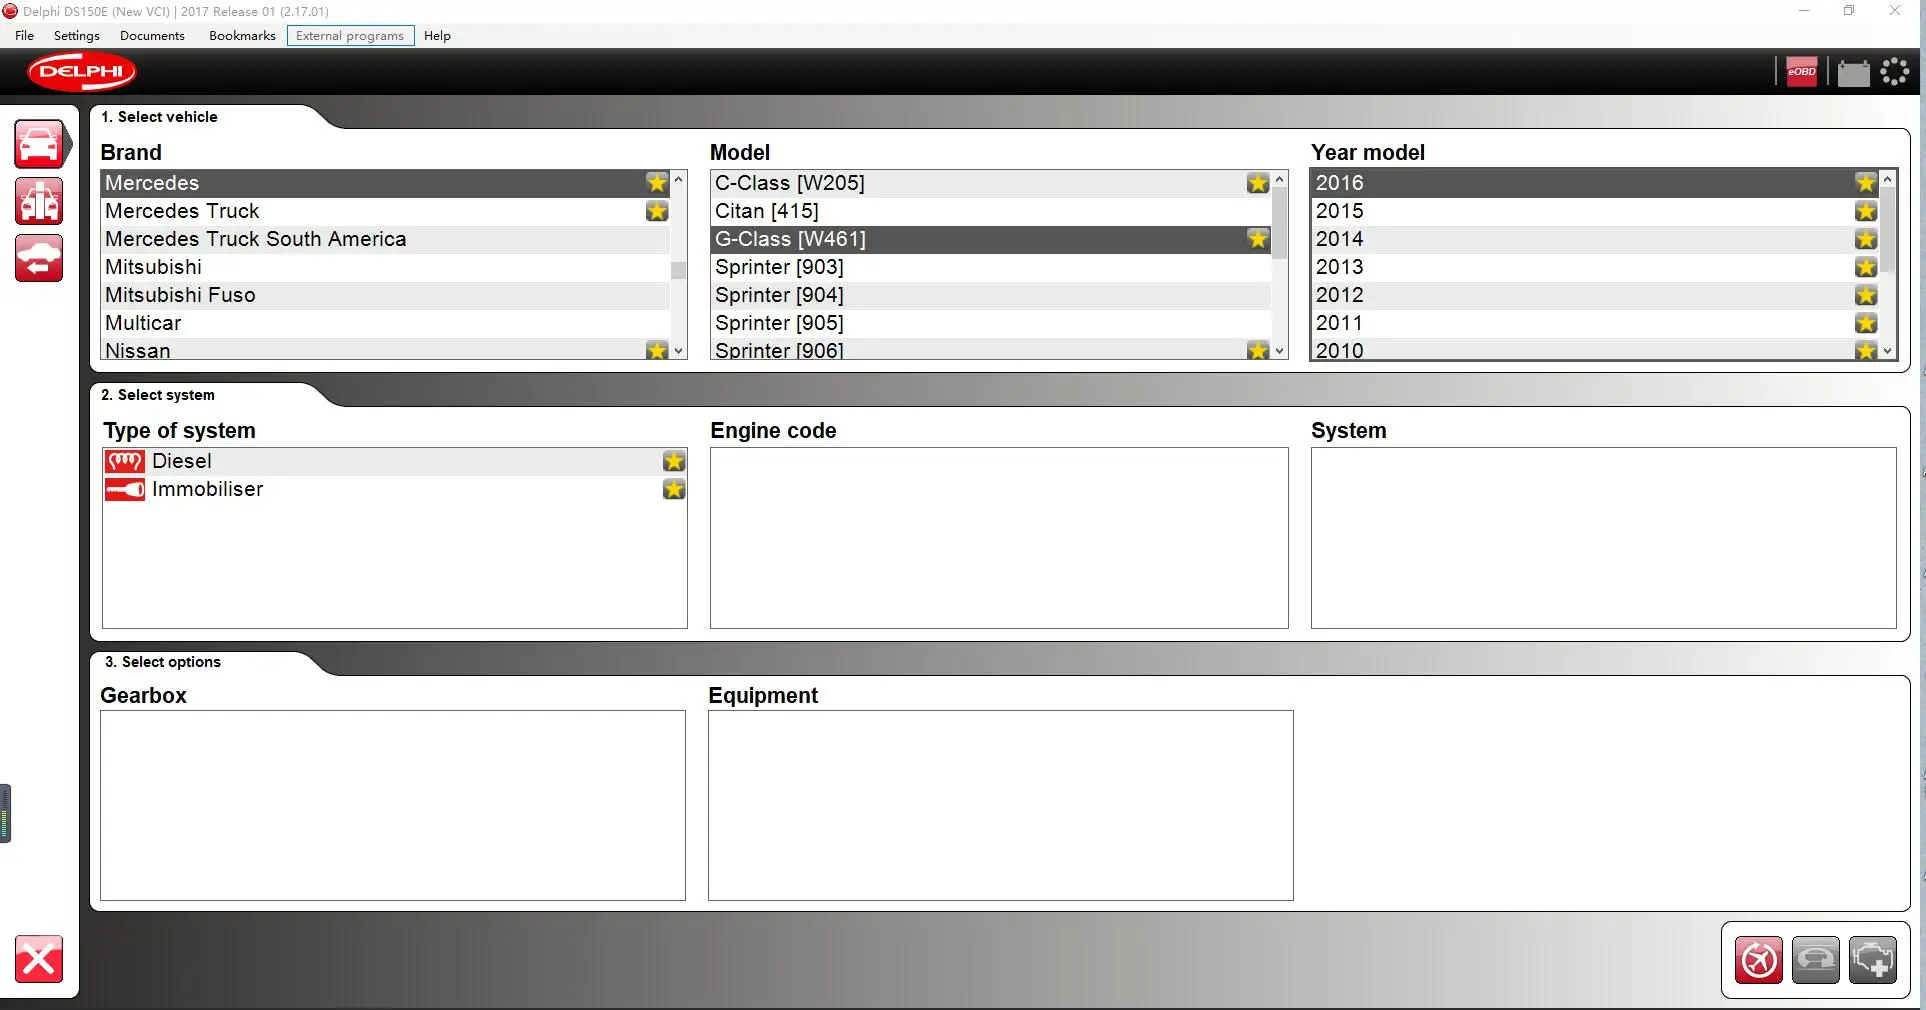1926x1010 pixels.
Task: Start the red diagnostics scan button
Action: pyautogui.click(x=1759, y=961)
